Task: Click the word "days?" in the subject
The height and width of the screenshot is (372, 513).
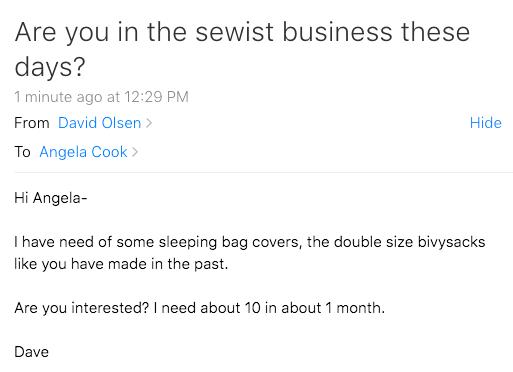Action: point(50,67)
